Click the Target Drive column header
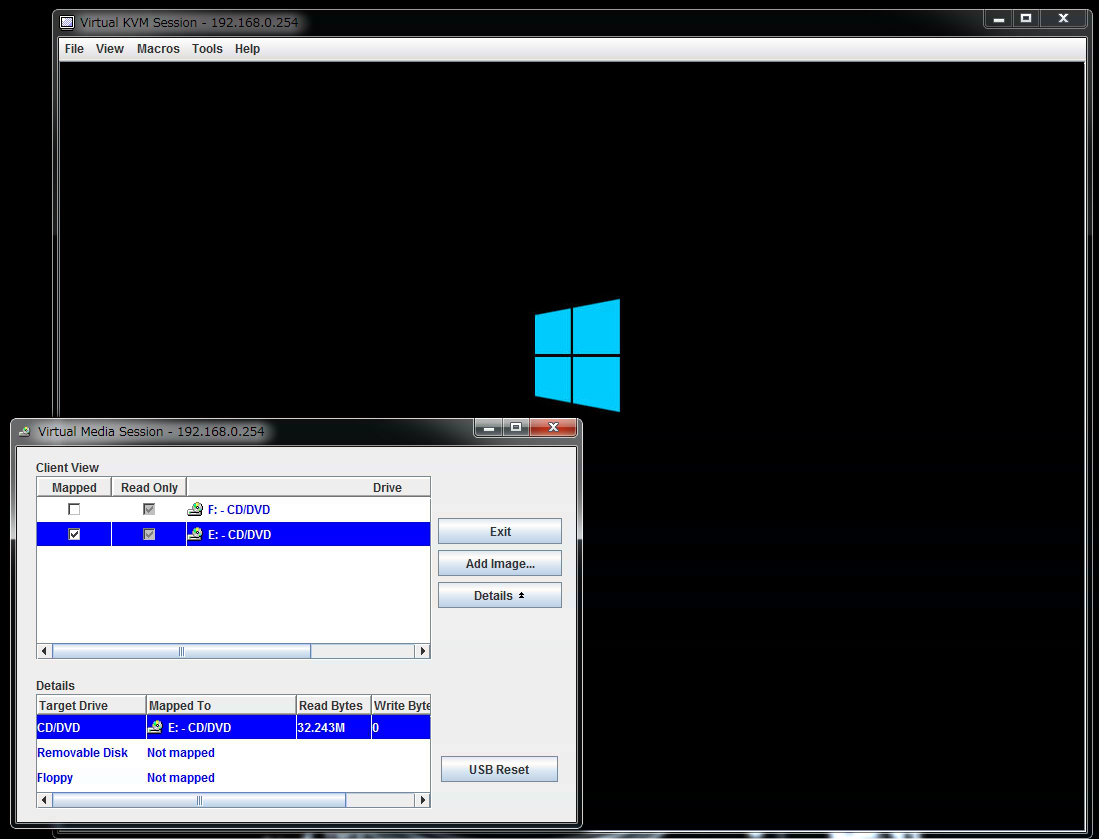 click(91, 706)
